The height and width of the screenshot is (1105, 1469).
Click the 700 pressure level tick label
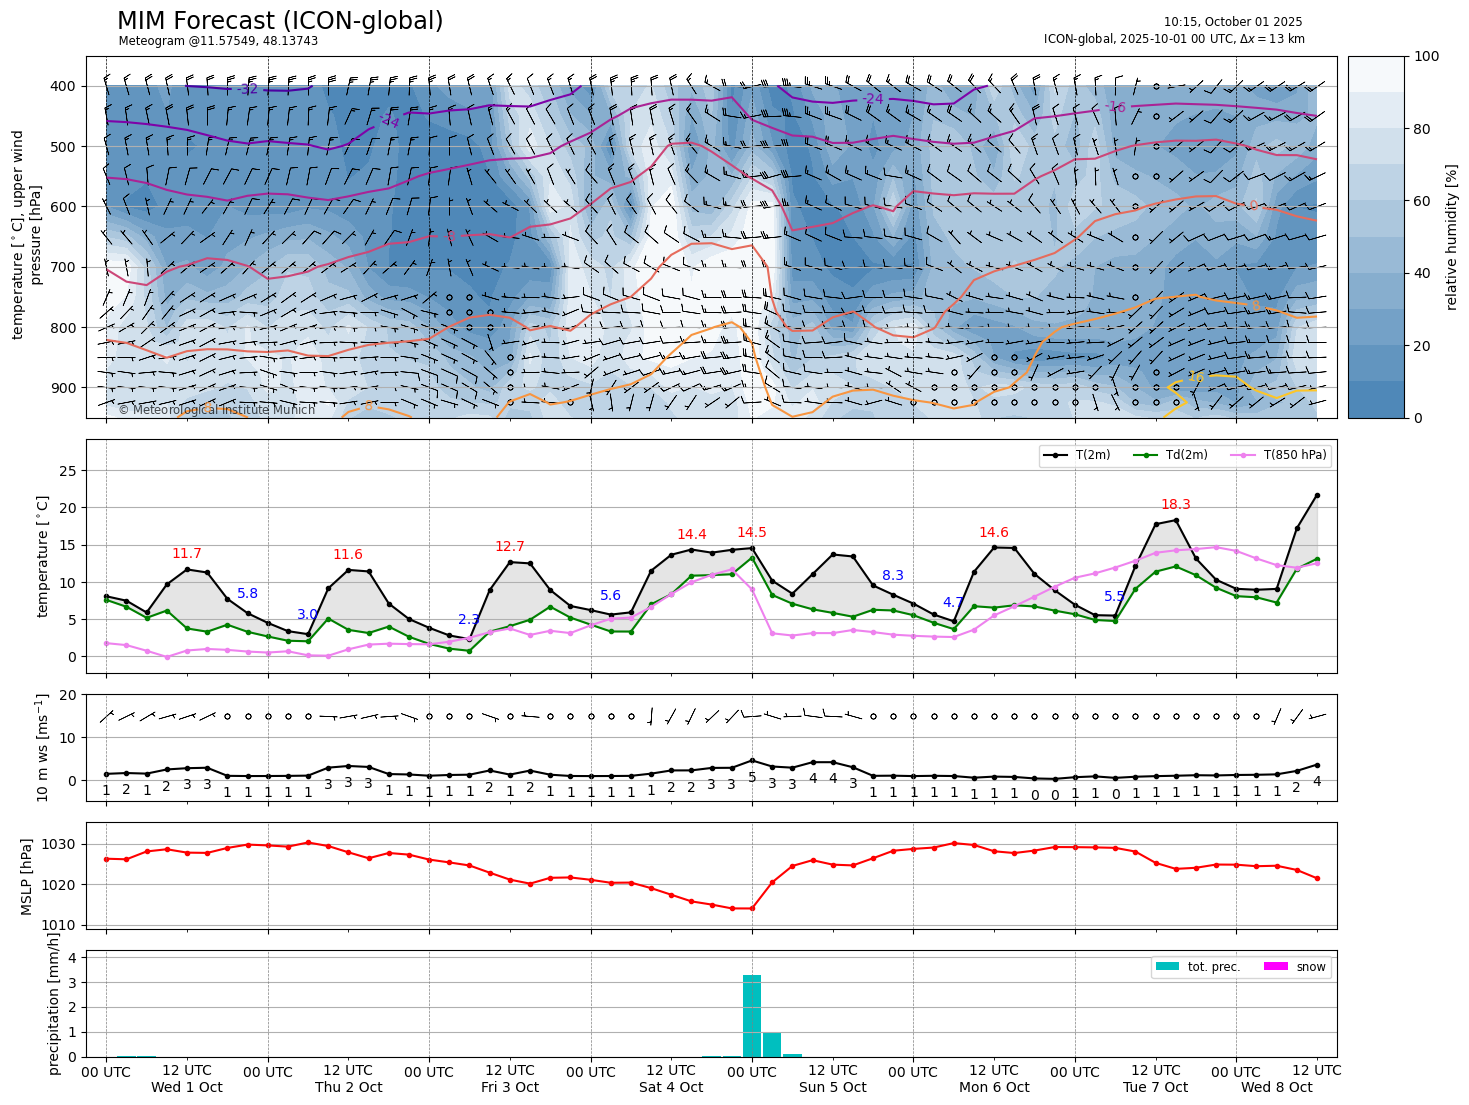tap(64, 268)
